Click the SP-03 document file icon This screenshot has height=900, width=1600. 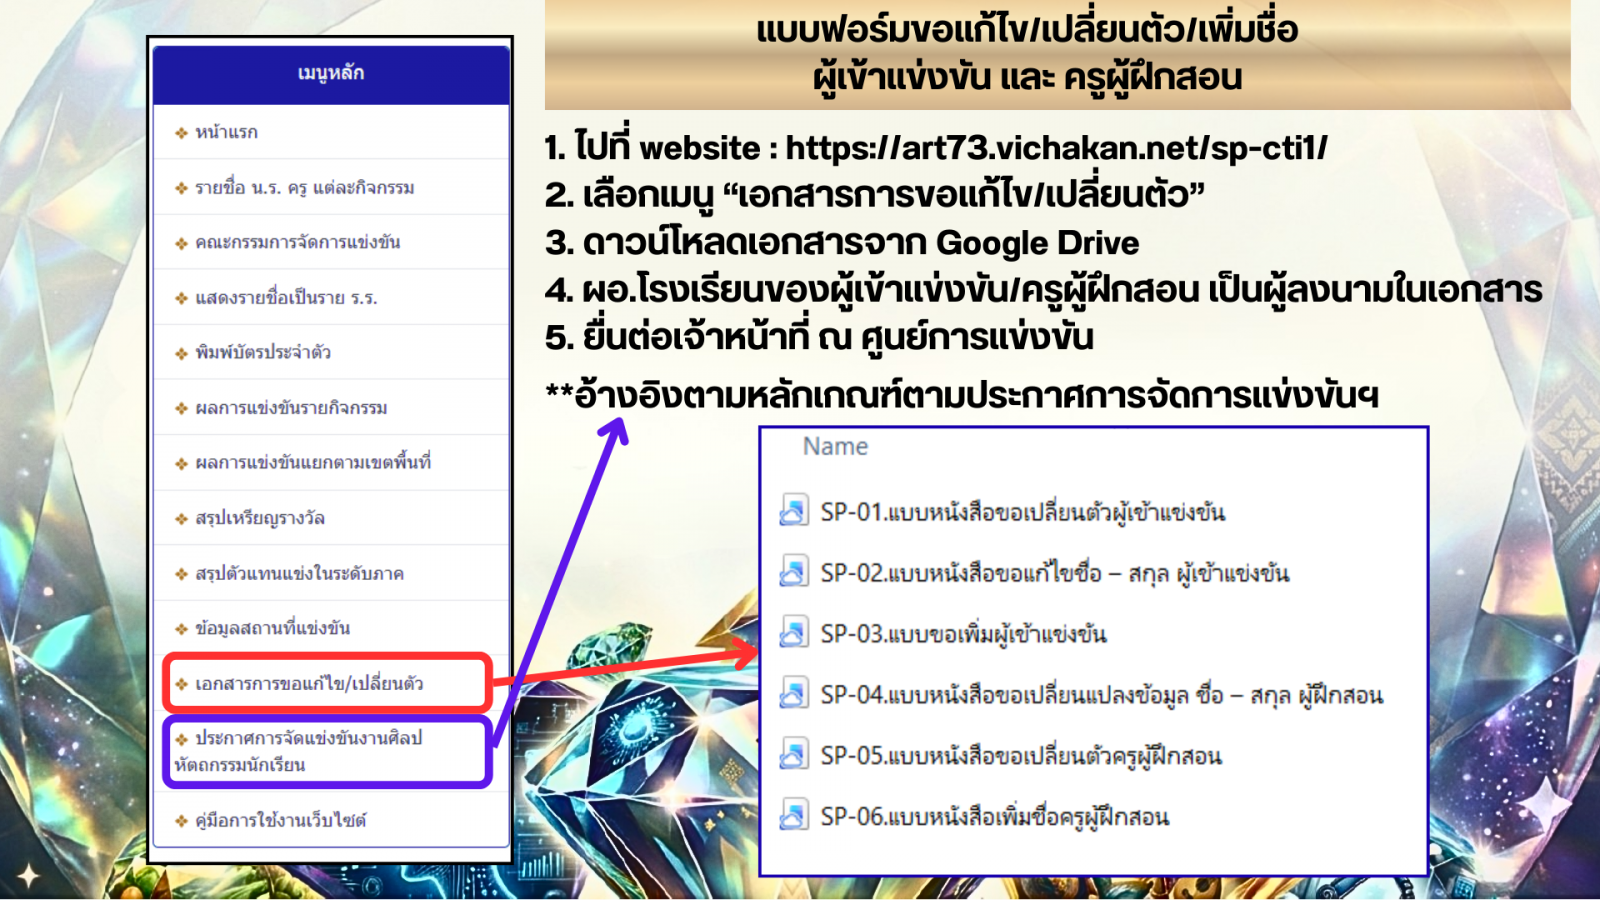pyautogui.click(x=793, y=633)
